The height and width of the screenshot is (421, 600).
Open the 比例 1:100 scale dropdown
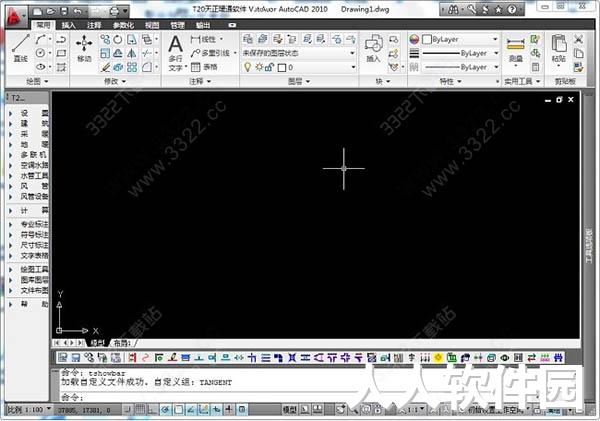pyautogui.click(x=29, y=410)
